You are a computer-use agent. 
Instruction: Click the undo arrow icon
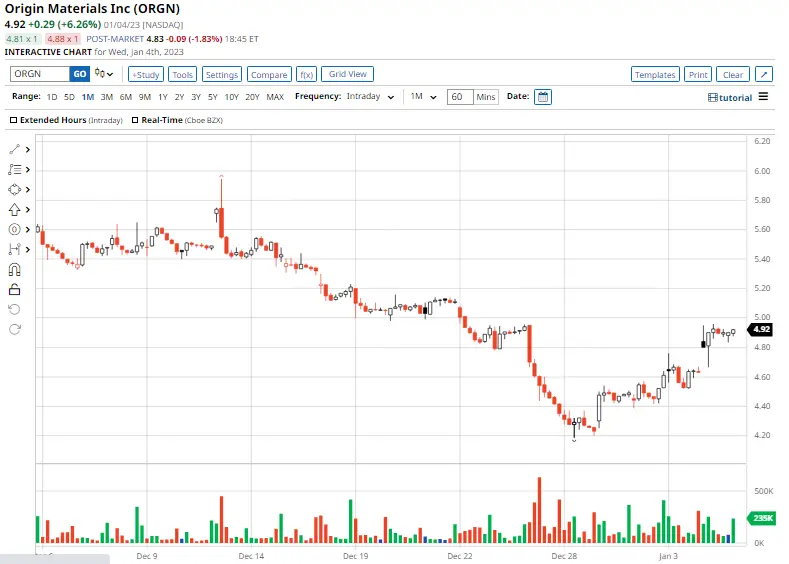pos(15,309)
